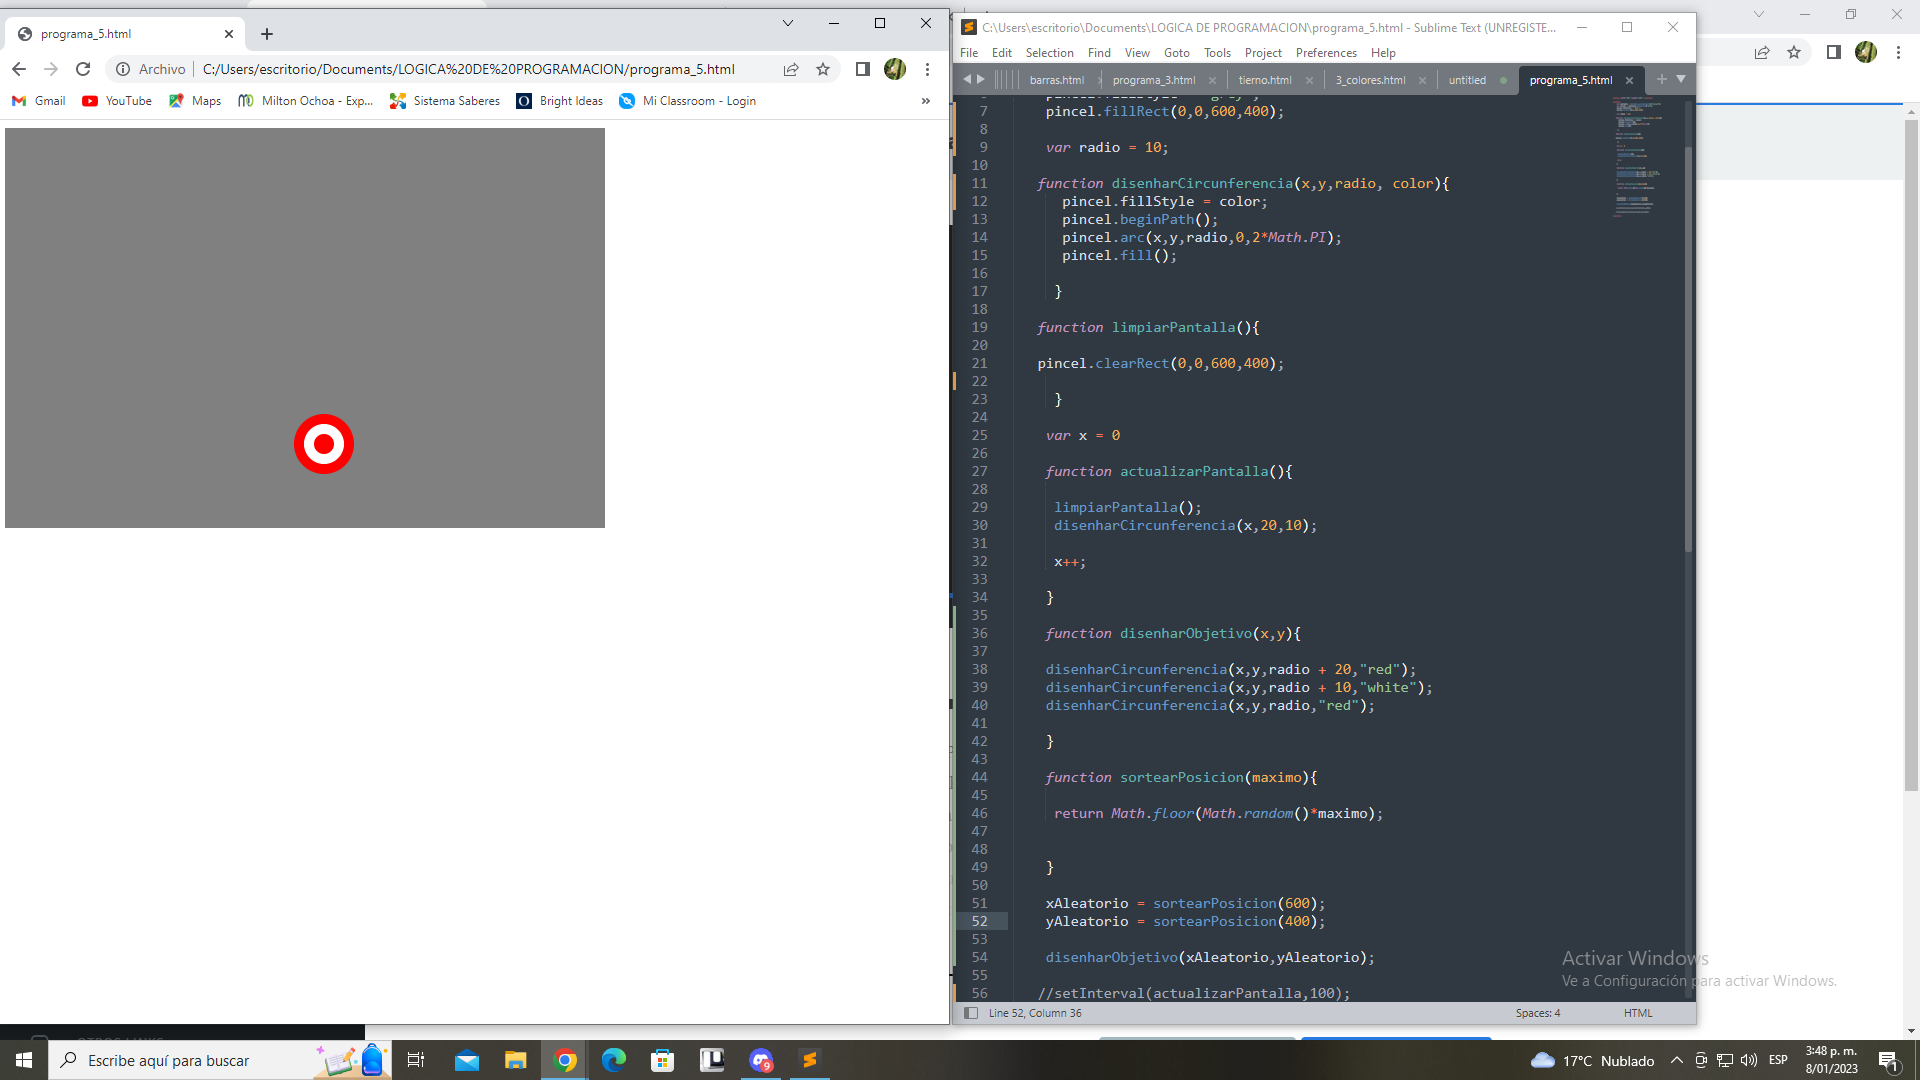Viewport: 1920px width, 1080px height.
Task: Share this page from the address bar
Action: point(791,69)
